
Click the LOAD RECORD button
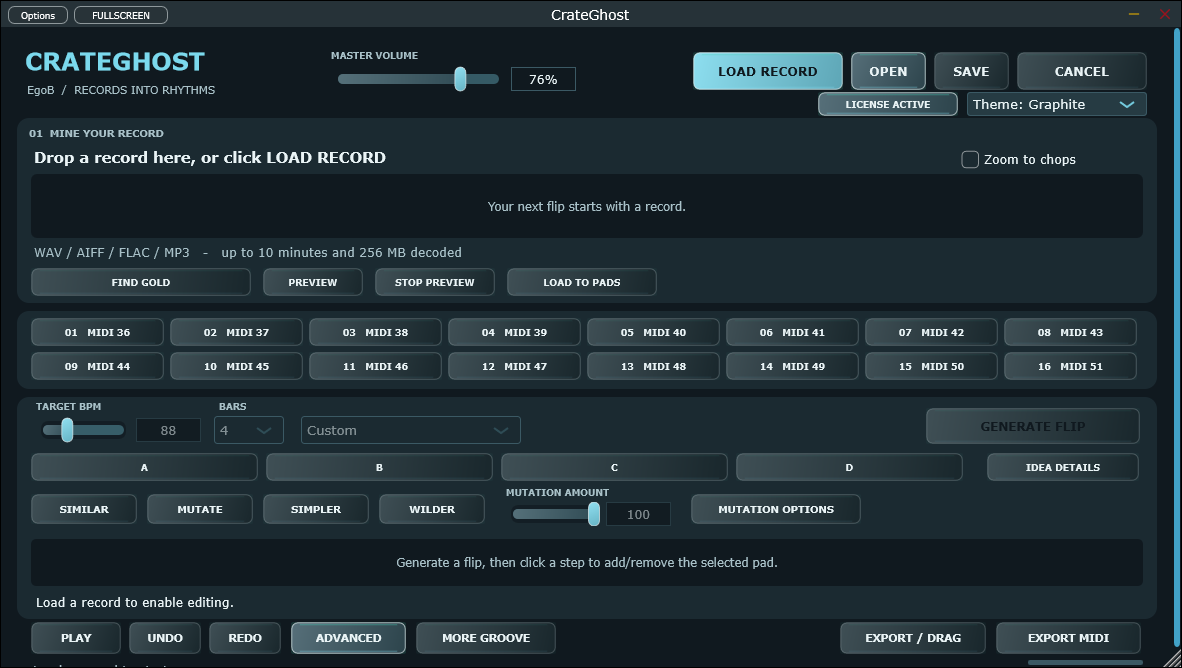point(767,72)
